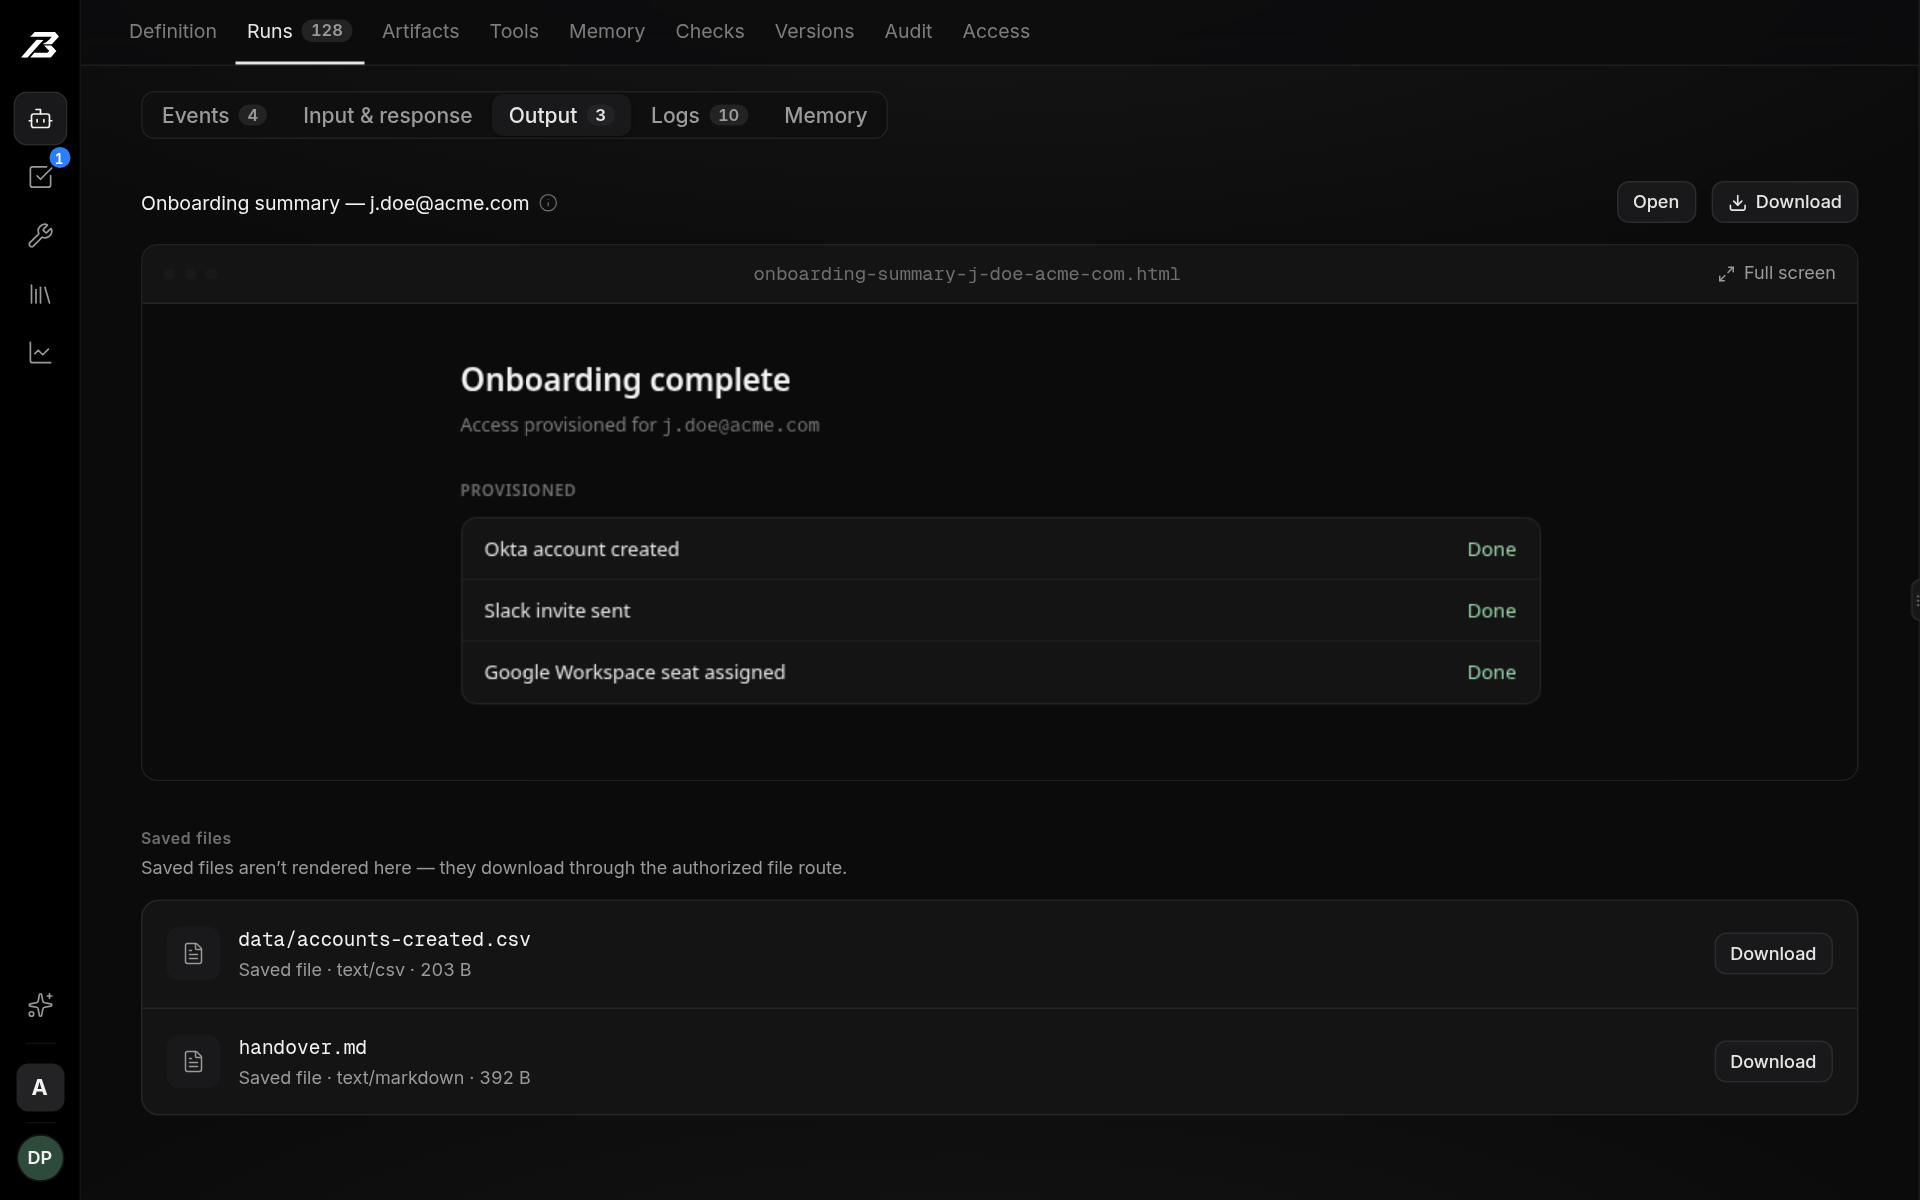Viewport: 1920px width, 1200px height.
Task: Open the DP user avatar
Action: (x=40, y=1158)
